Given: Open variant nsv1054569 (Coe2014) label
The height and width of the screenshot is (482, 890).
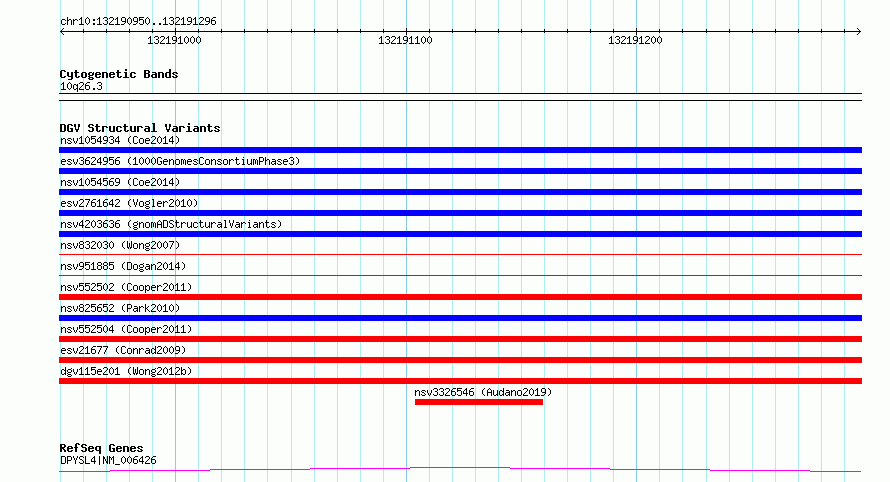Looking at the screenshot, I should pyautogui.click(x=120, y=182).
